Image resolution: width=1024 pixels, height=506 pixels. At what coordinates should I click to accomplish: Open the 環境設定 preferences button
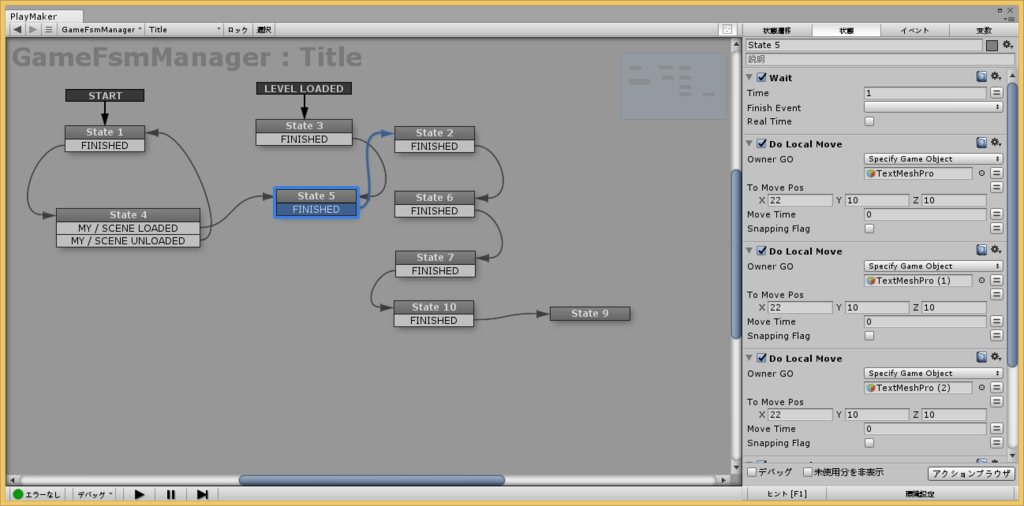pos(921,494)
